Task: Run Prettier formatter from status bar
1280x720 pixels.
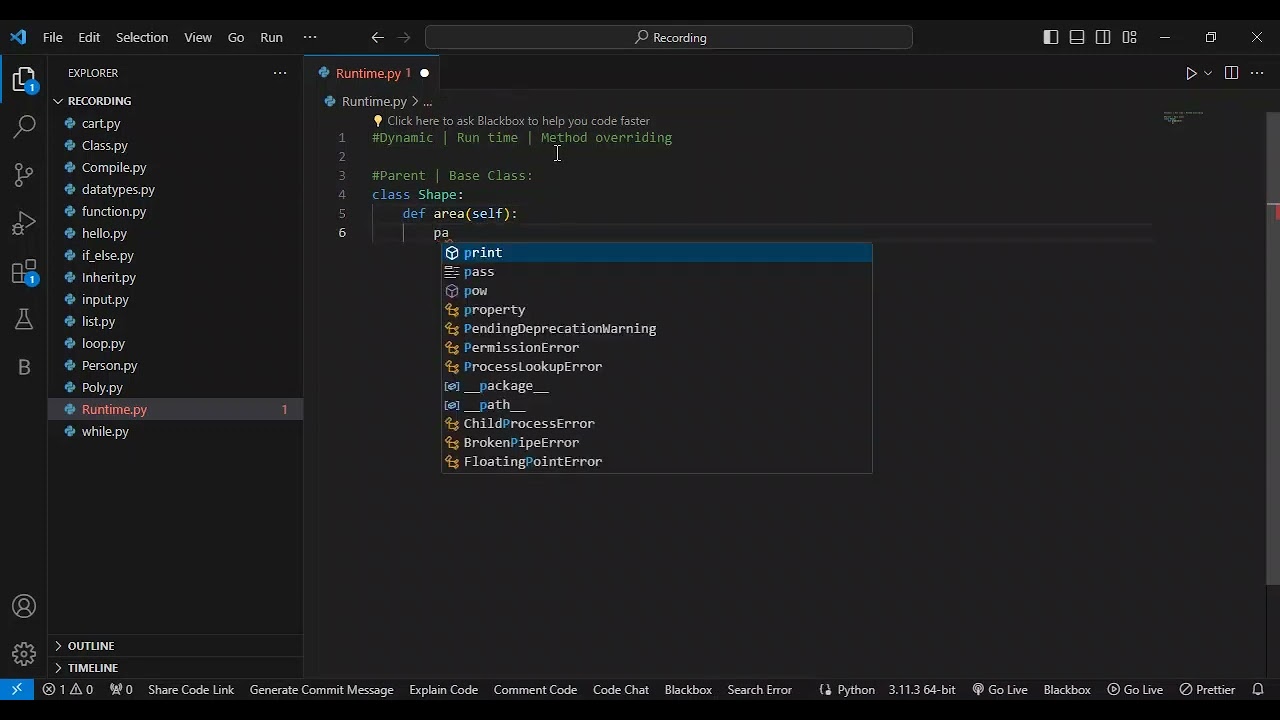Action: coord(1208,690)
